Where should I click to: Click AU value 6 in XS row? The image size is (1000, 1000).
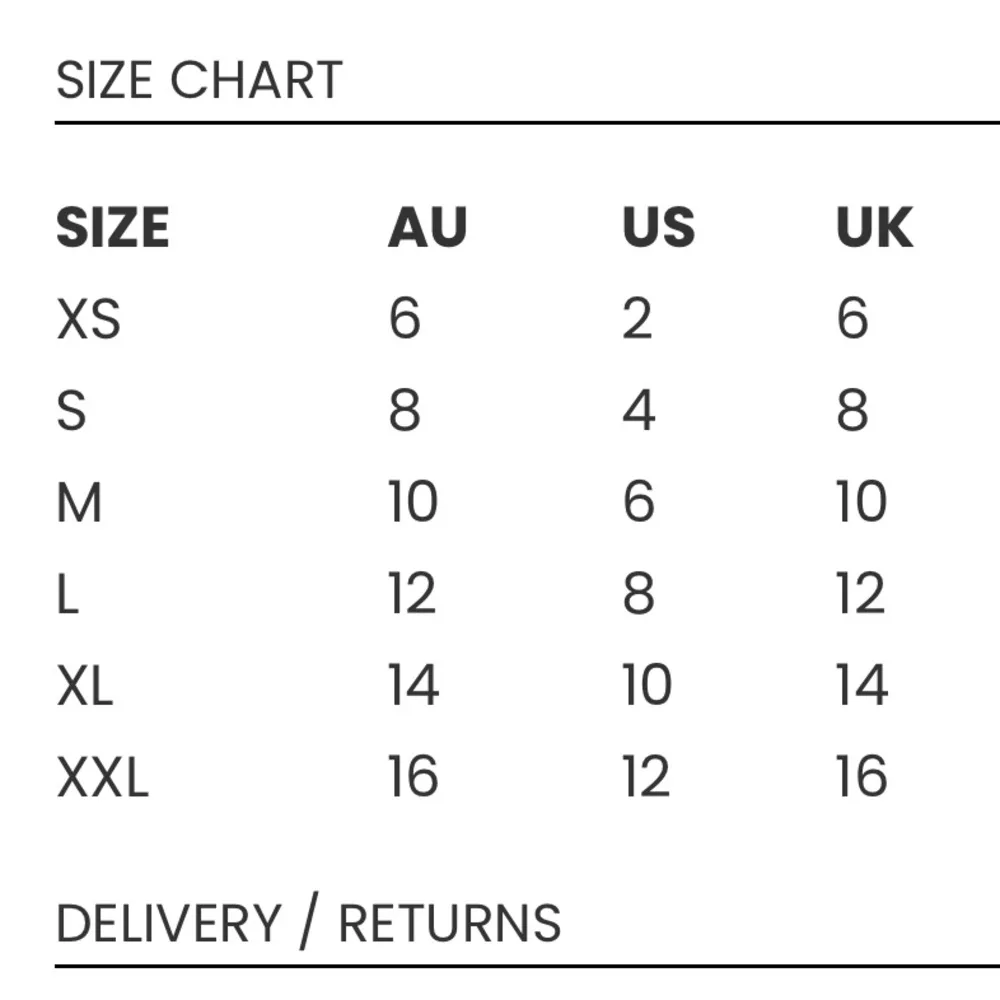[x=405, y=320]
